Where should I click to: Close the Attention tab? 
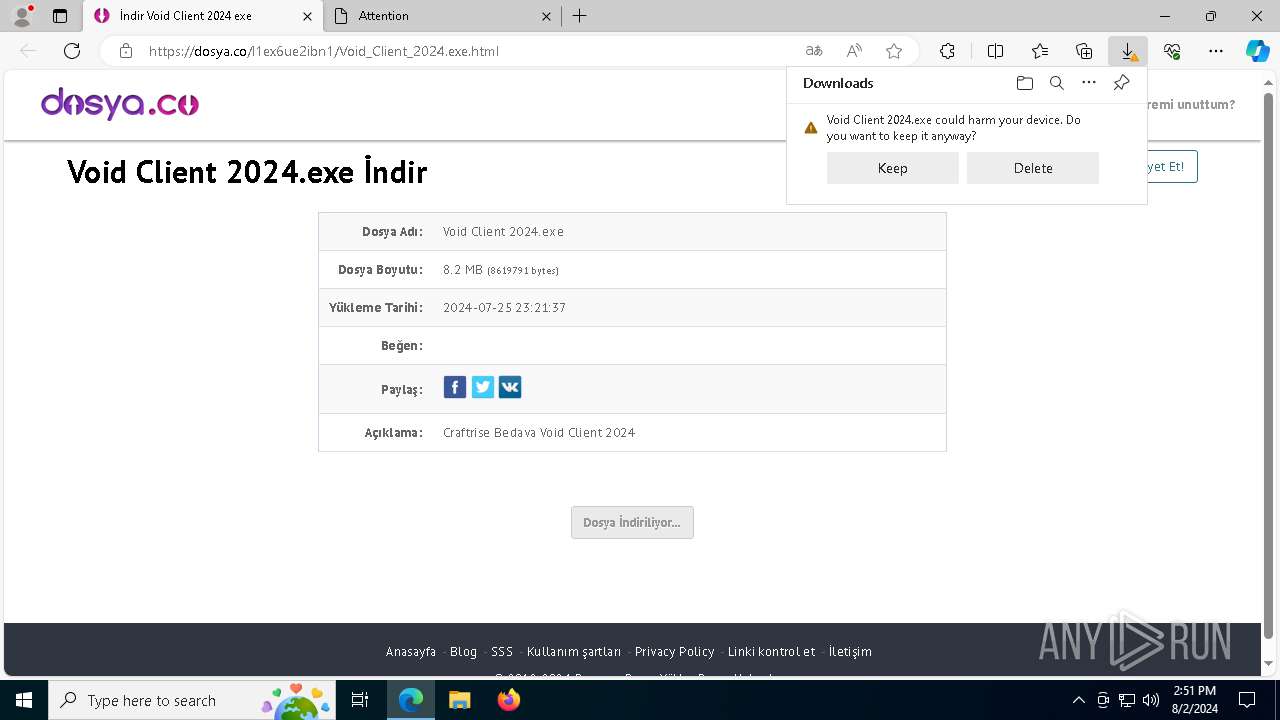[546, 16]
